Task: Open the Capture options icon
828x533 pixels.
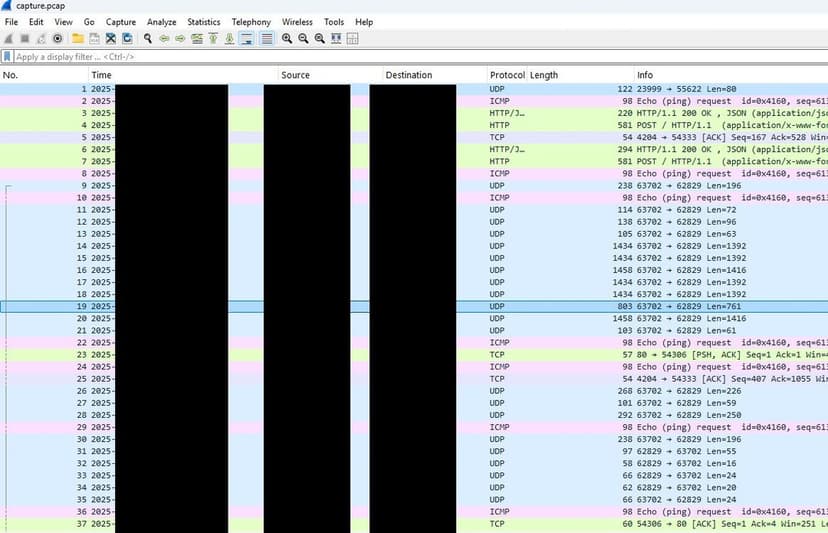Action: click(58, 39)
